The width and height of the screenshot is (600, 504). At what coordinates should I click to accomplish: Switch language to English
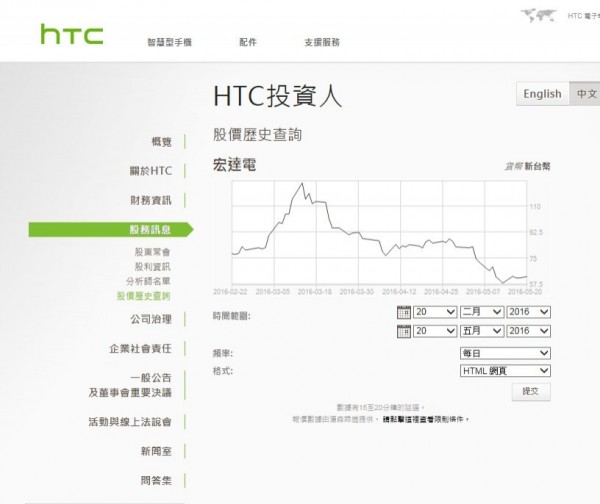(x=543, y=94)
